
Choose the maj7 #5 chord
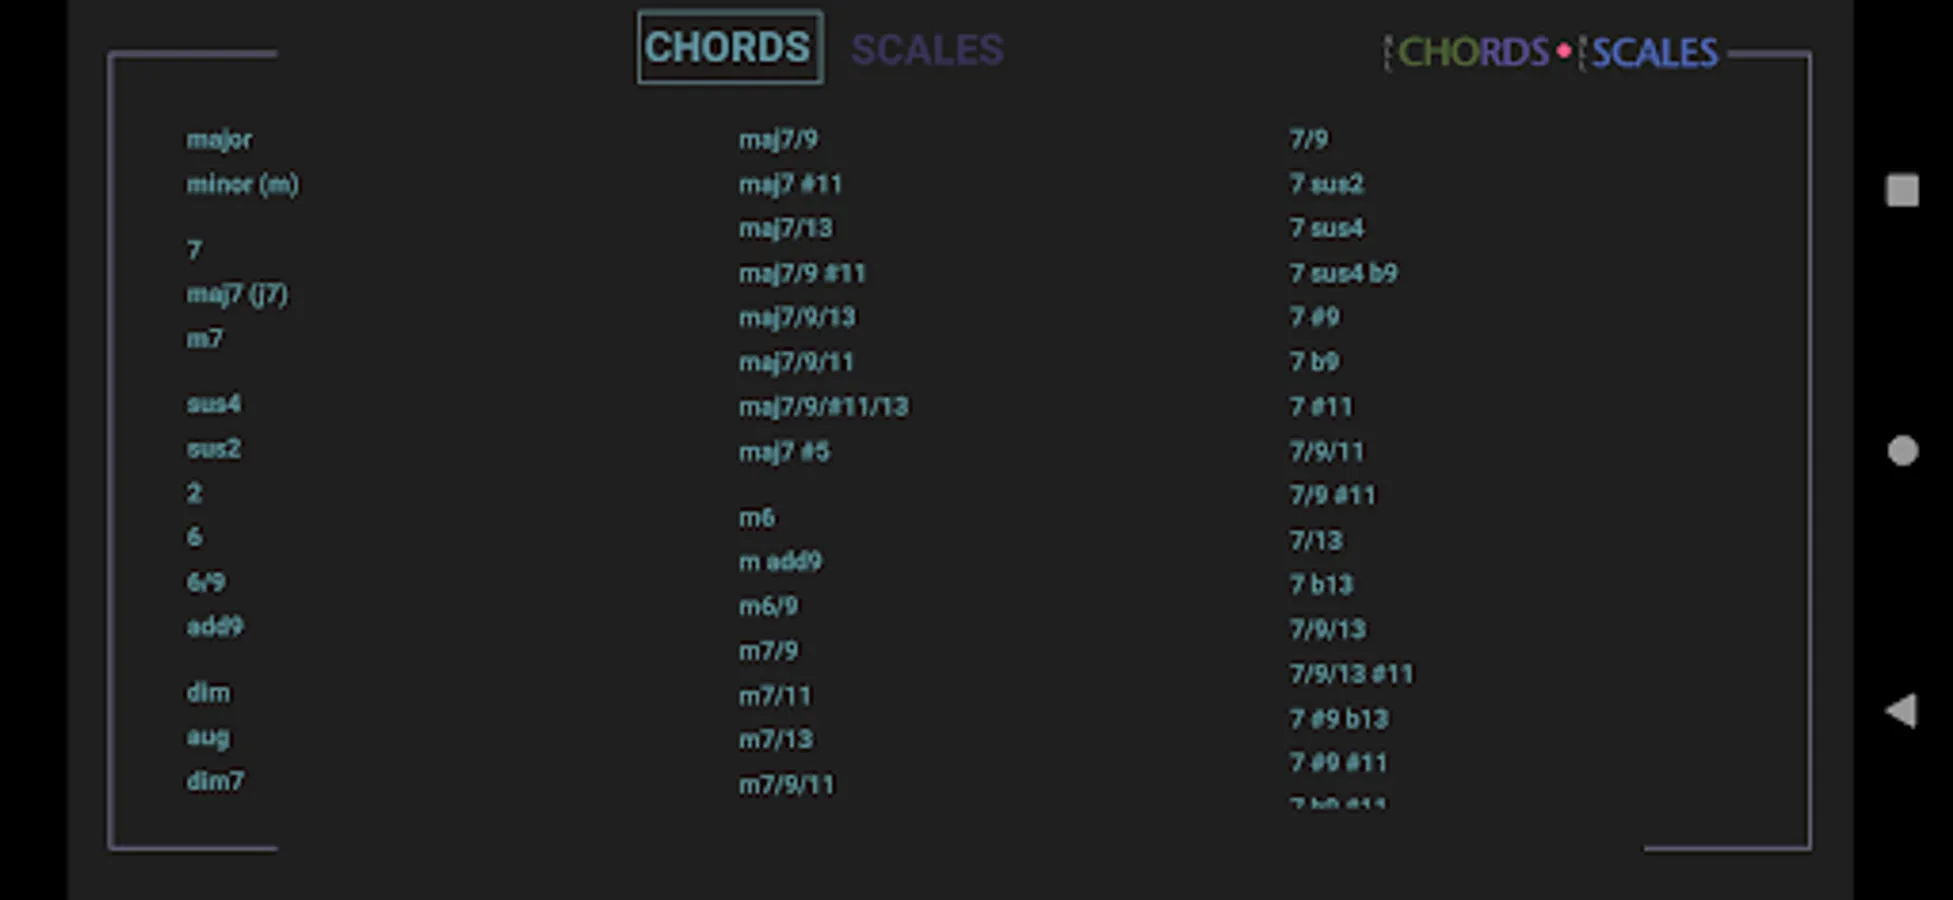pos(784,452)
